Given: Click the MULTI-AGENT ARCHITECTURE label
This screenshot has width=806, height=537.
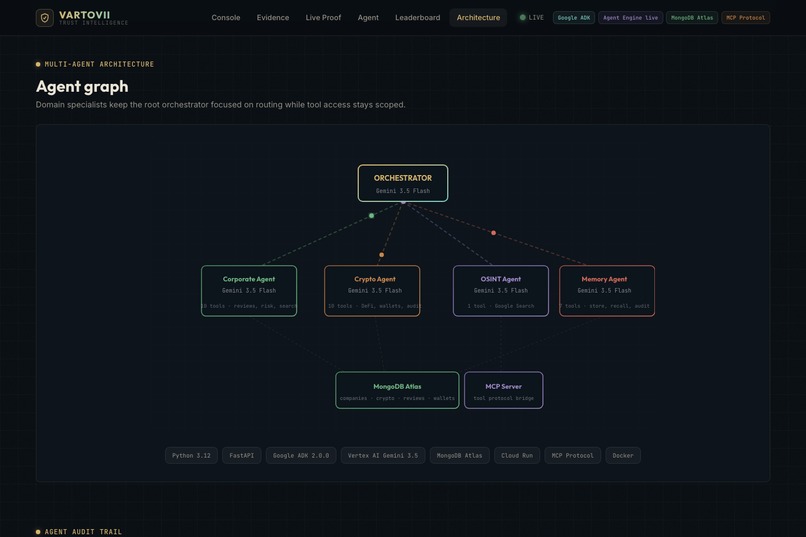Looking at the screenshot, I should coord(99,64).
